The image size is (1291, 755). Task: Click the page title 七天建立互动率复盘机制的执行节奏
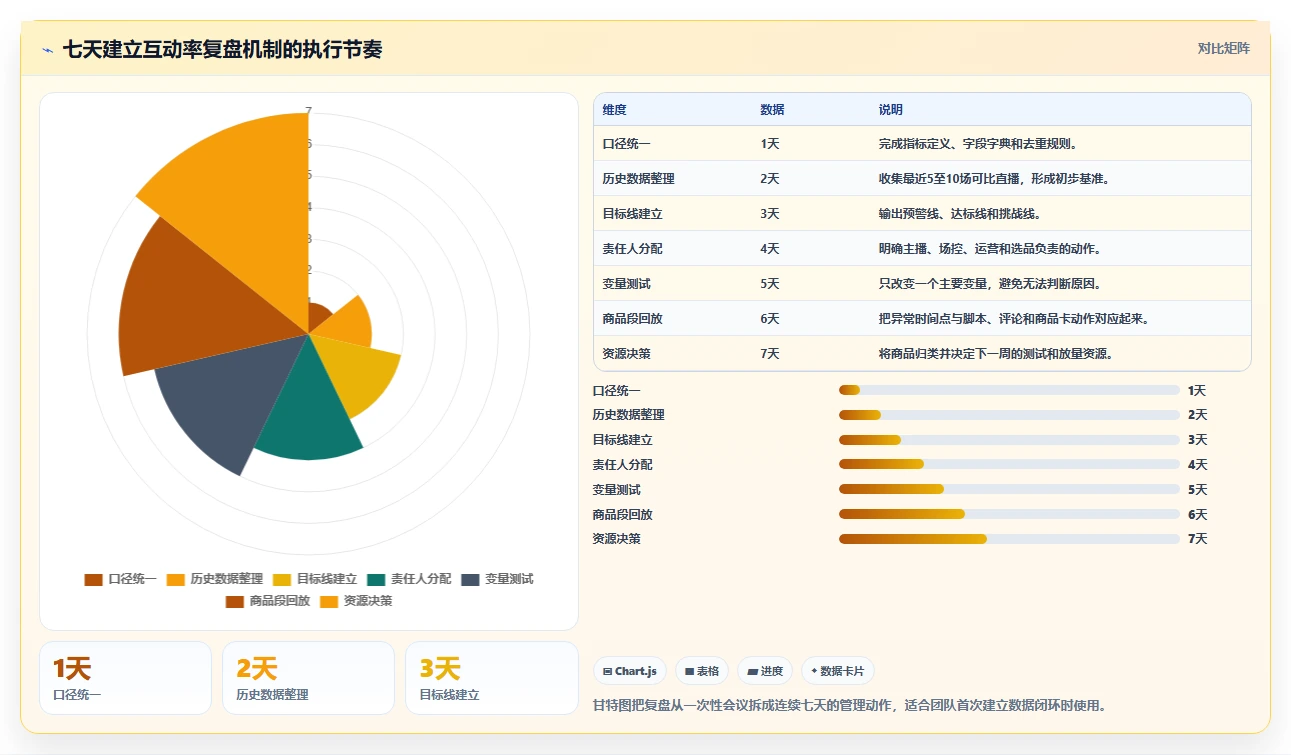[223, 49]
